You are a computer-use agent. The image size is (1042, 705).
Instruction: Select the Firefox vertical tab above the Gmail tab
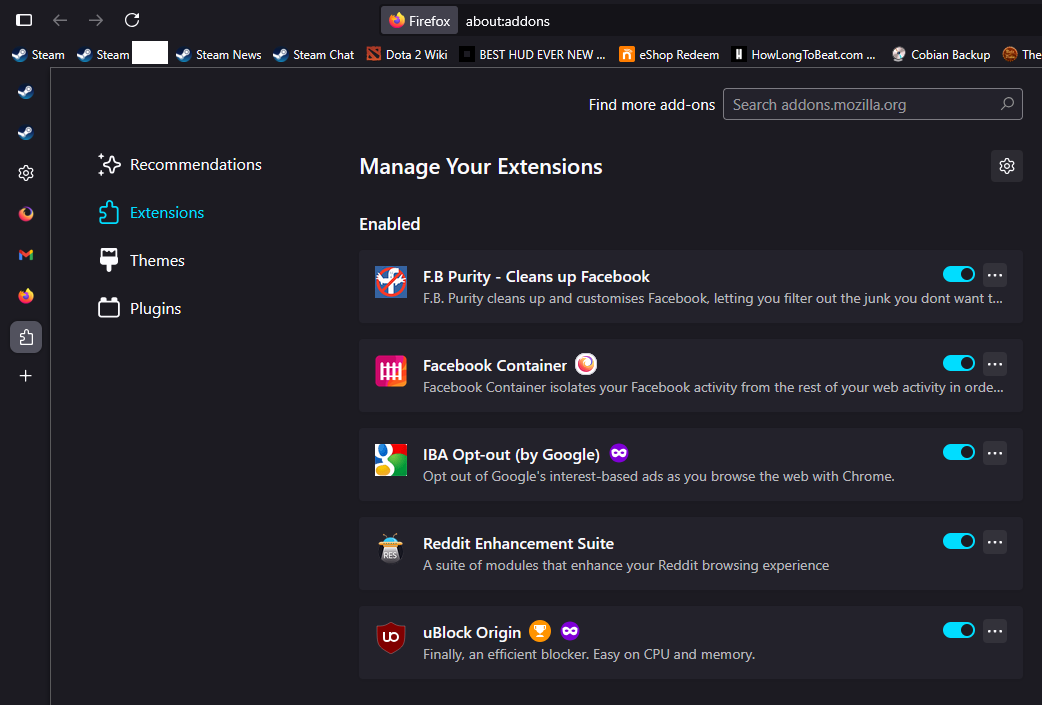(x=26, y=213)
